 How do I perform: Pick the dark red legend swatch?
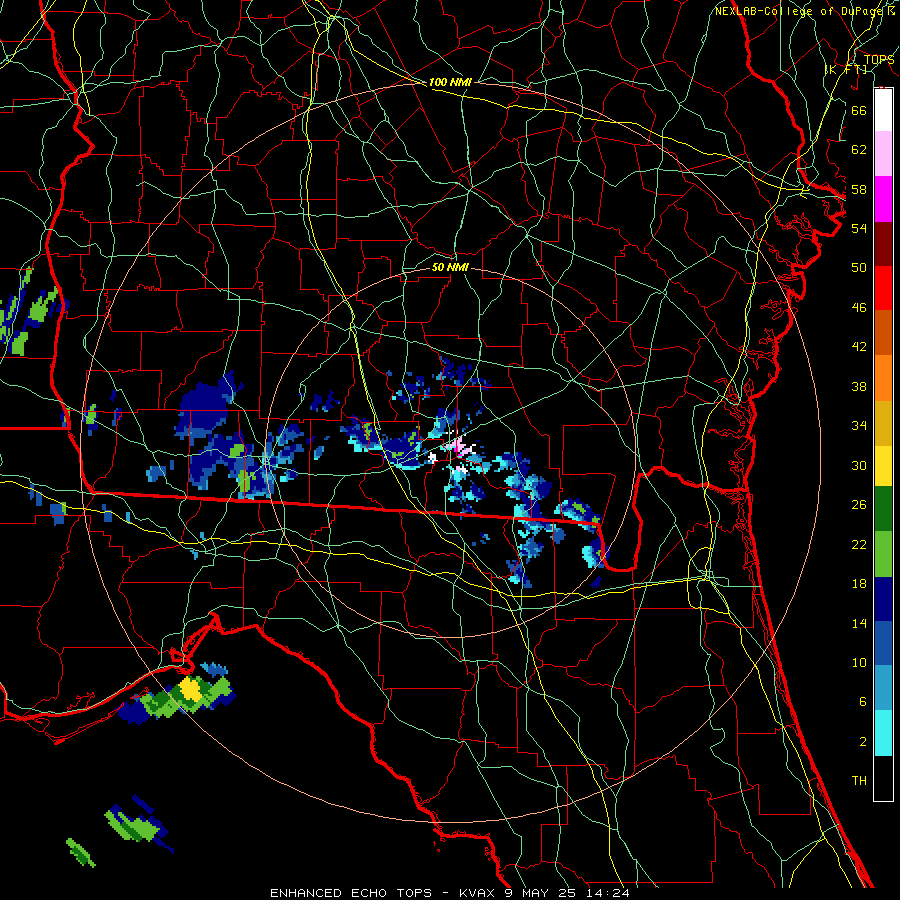pos(883,244)
